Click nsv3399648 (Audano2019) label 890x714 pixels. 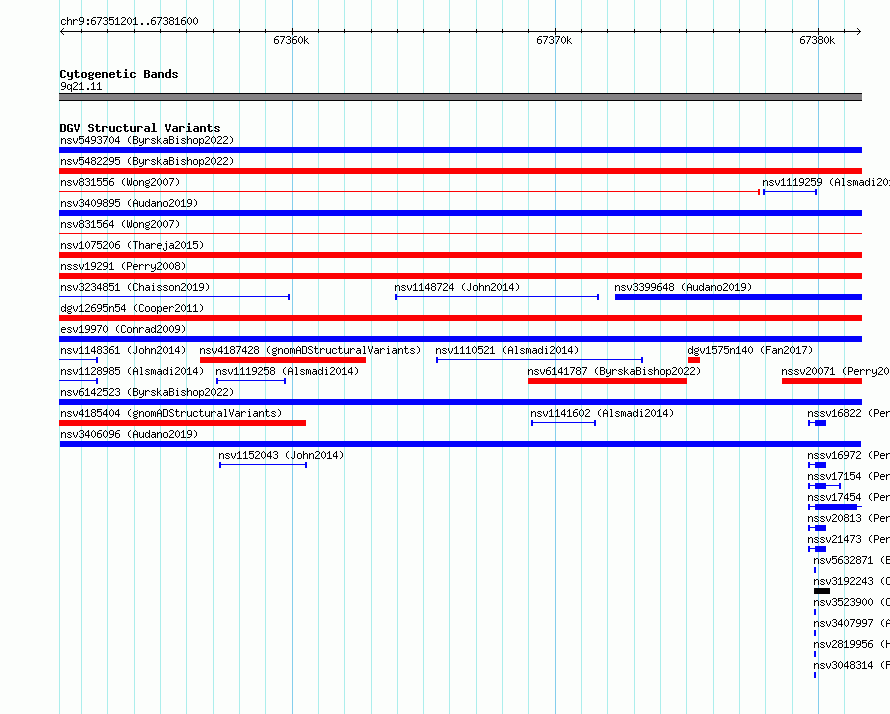(x=683, y=287)
